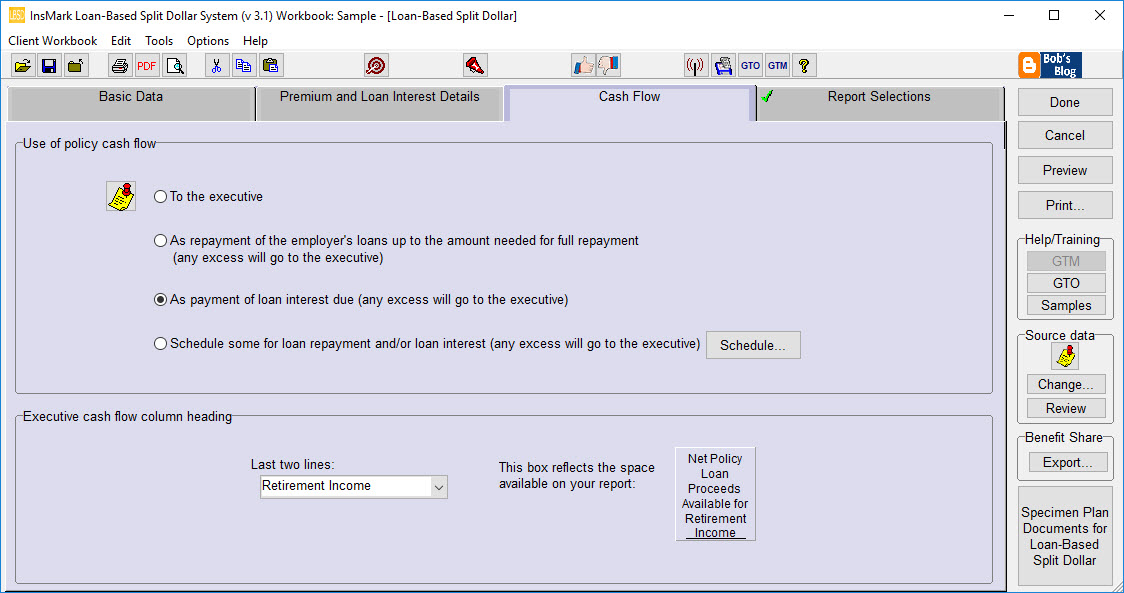Click the sticky note pin icon near Source data
Image resolution: width=1124 pixels, height=593 pixels.
(1065, 355)
